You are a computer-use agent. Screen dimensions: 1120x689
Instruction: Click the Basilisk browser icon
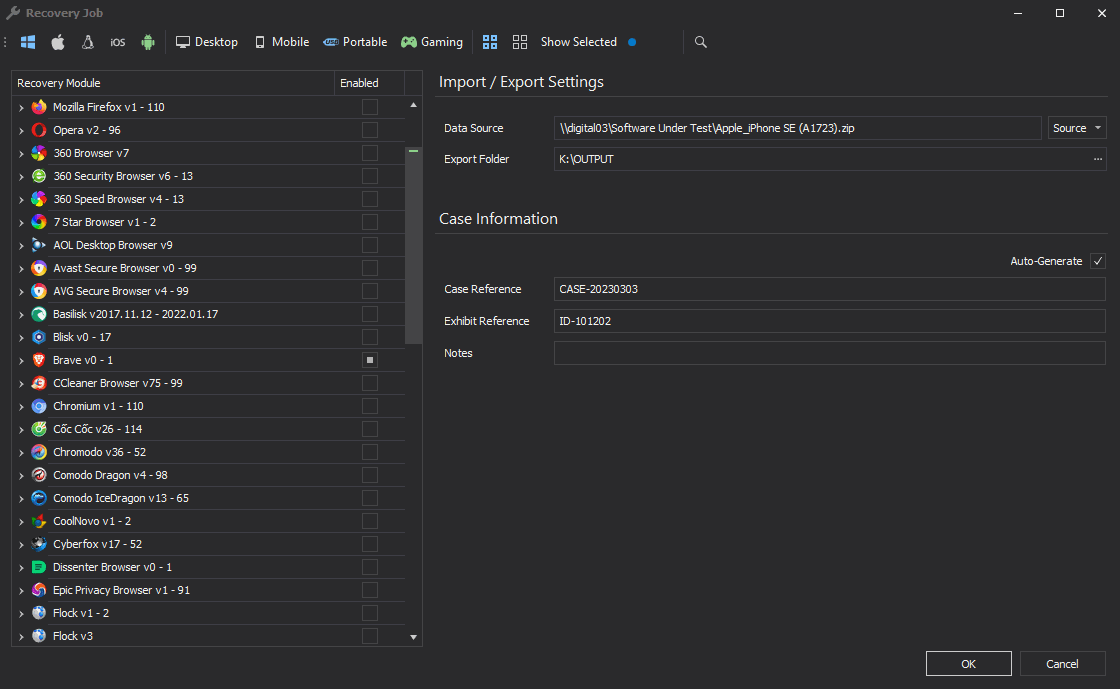tap(39, 314)
